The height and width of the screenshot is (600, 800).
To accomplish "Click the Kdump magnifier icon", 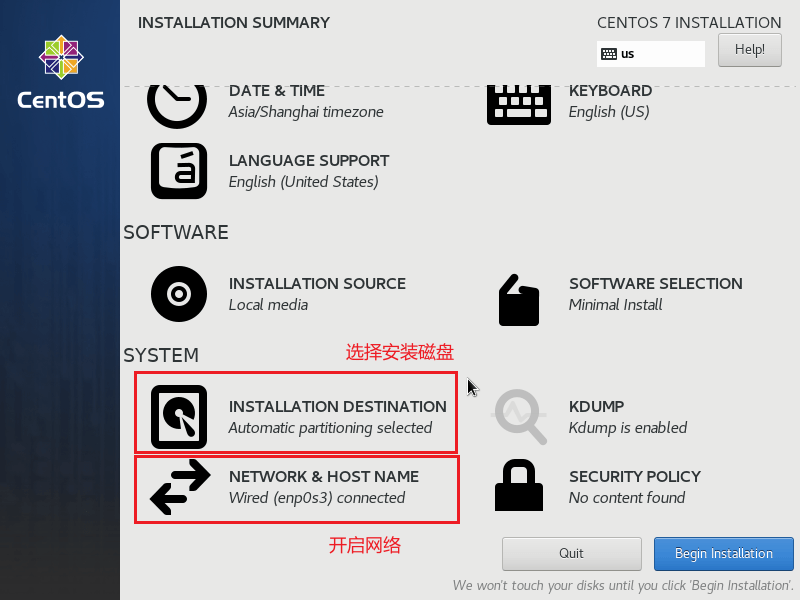I will pyautogui.click(x=519, y=417).
